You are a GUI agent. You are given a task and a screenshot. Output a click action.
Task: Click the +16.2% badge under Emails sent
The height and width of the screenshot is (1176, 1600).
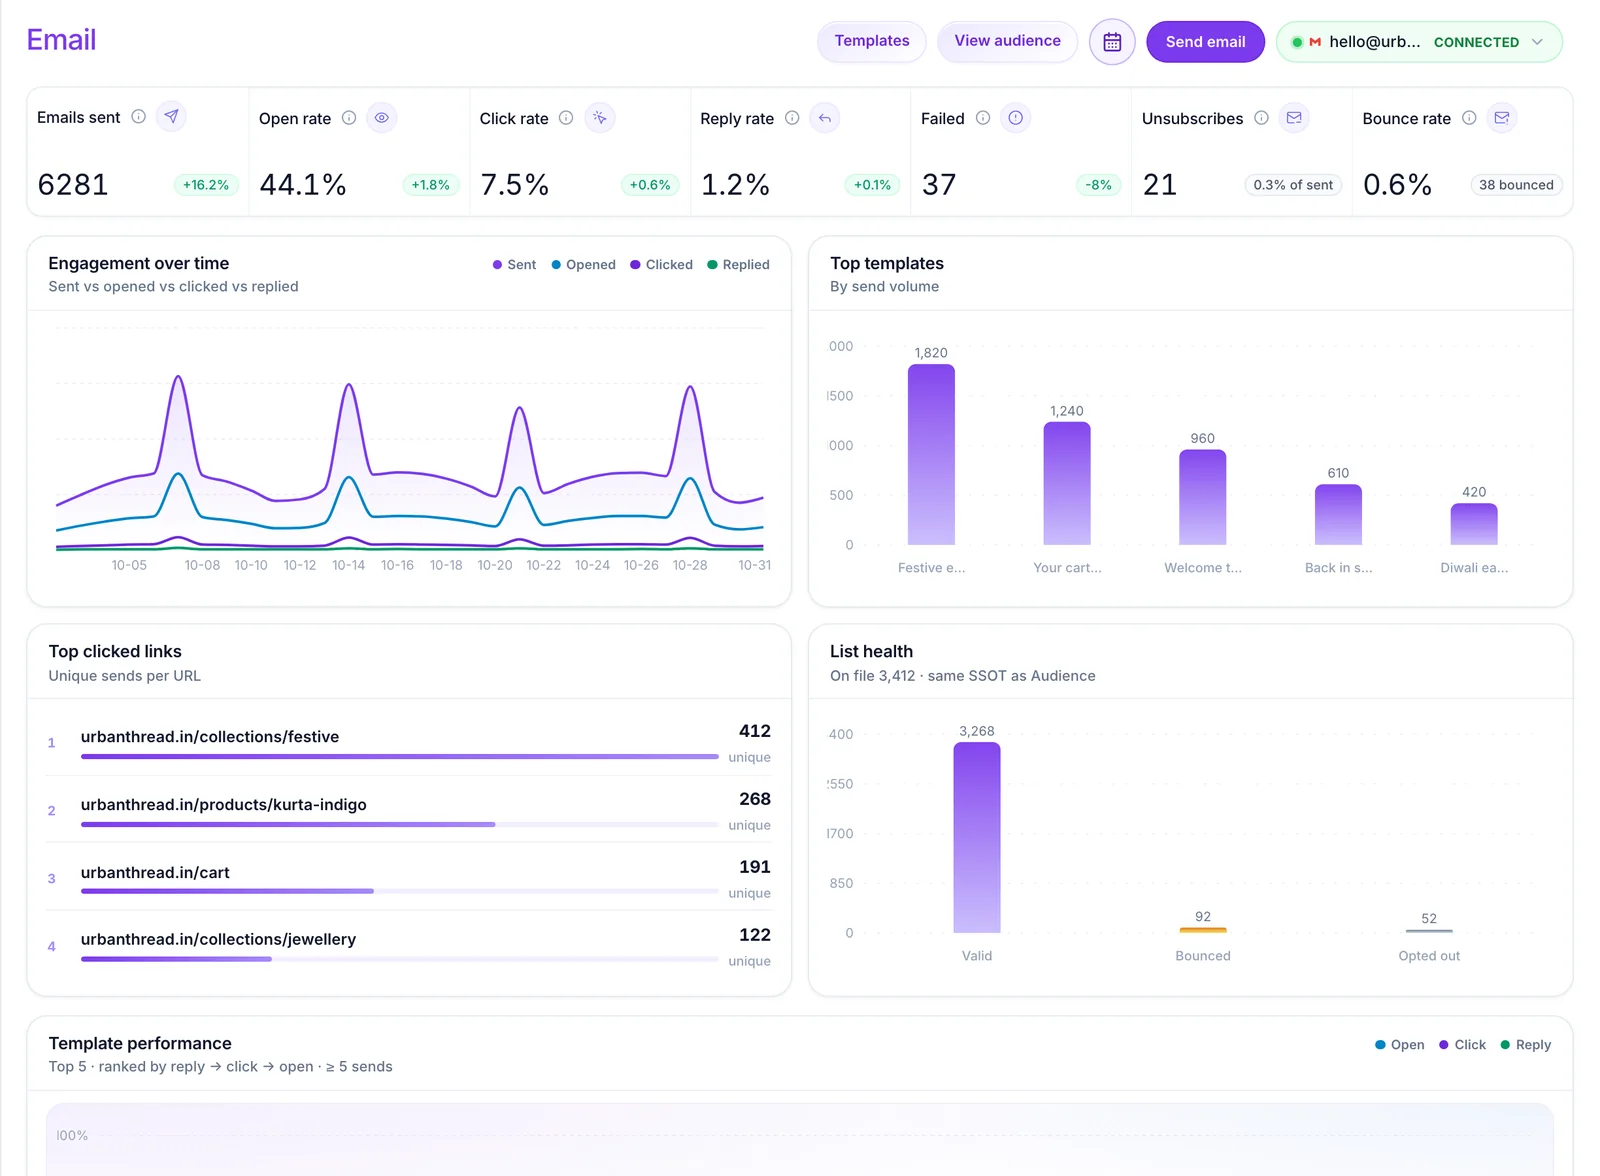(x=206, y=185)
